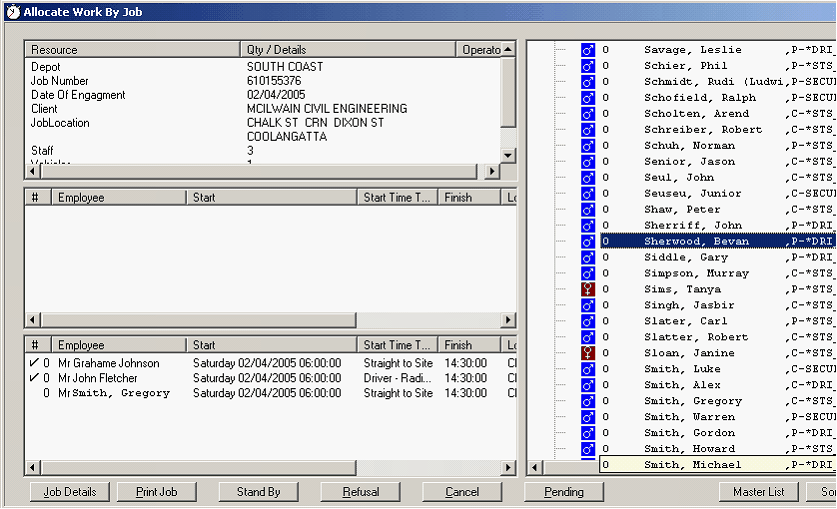The image size is (837, 509).
Task: Click the down arrow of job details scrollbar
Action: 508,156
